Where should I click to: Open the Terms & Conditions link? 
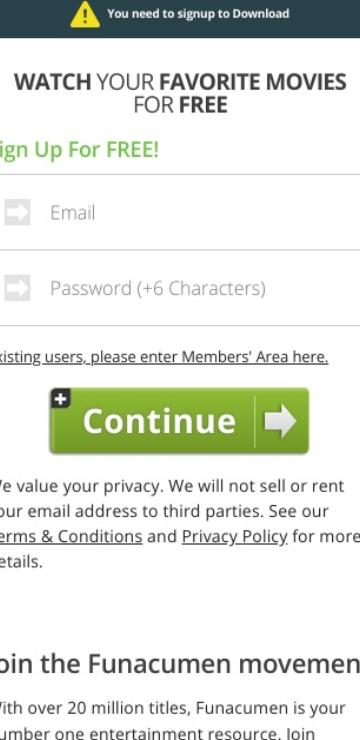coord(71,537)
